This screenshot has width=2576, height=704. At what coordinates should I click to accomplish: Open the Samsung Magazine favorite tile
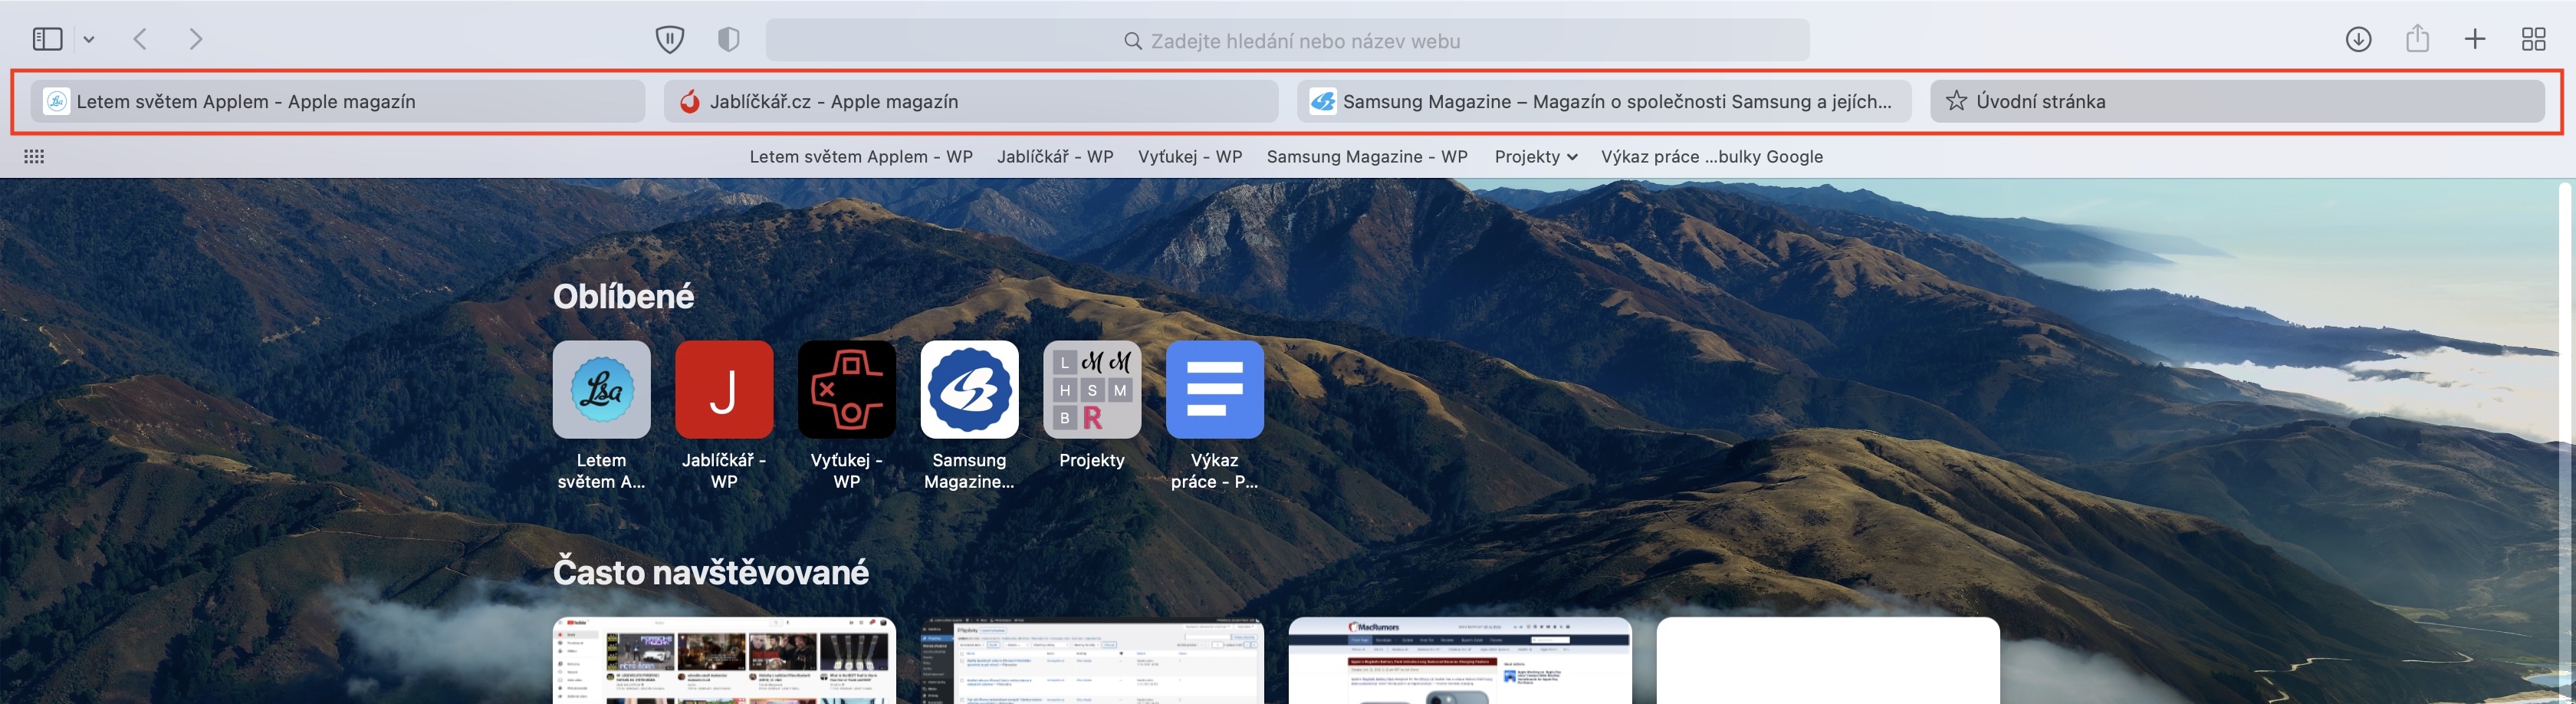tap(969, 415)
